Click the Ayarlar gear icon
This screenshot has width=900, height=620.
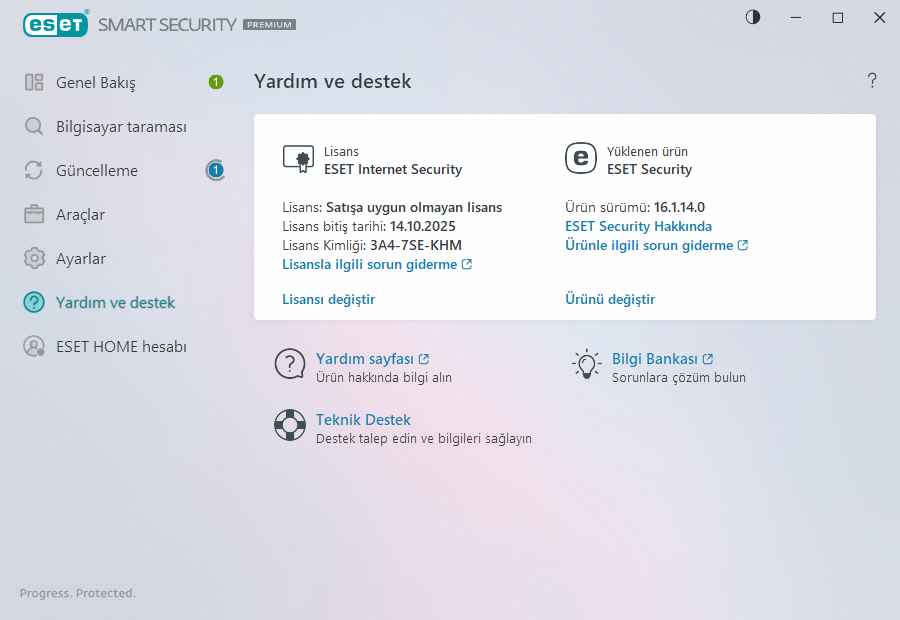(34, 259)
